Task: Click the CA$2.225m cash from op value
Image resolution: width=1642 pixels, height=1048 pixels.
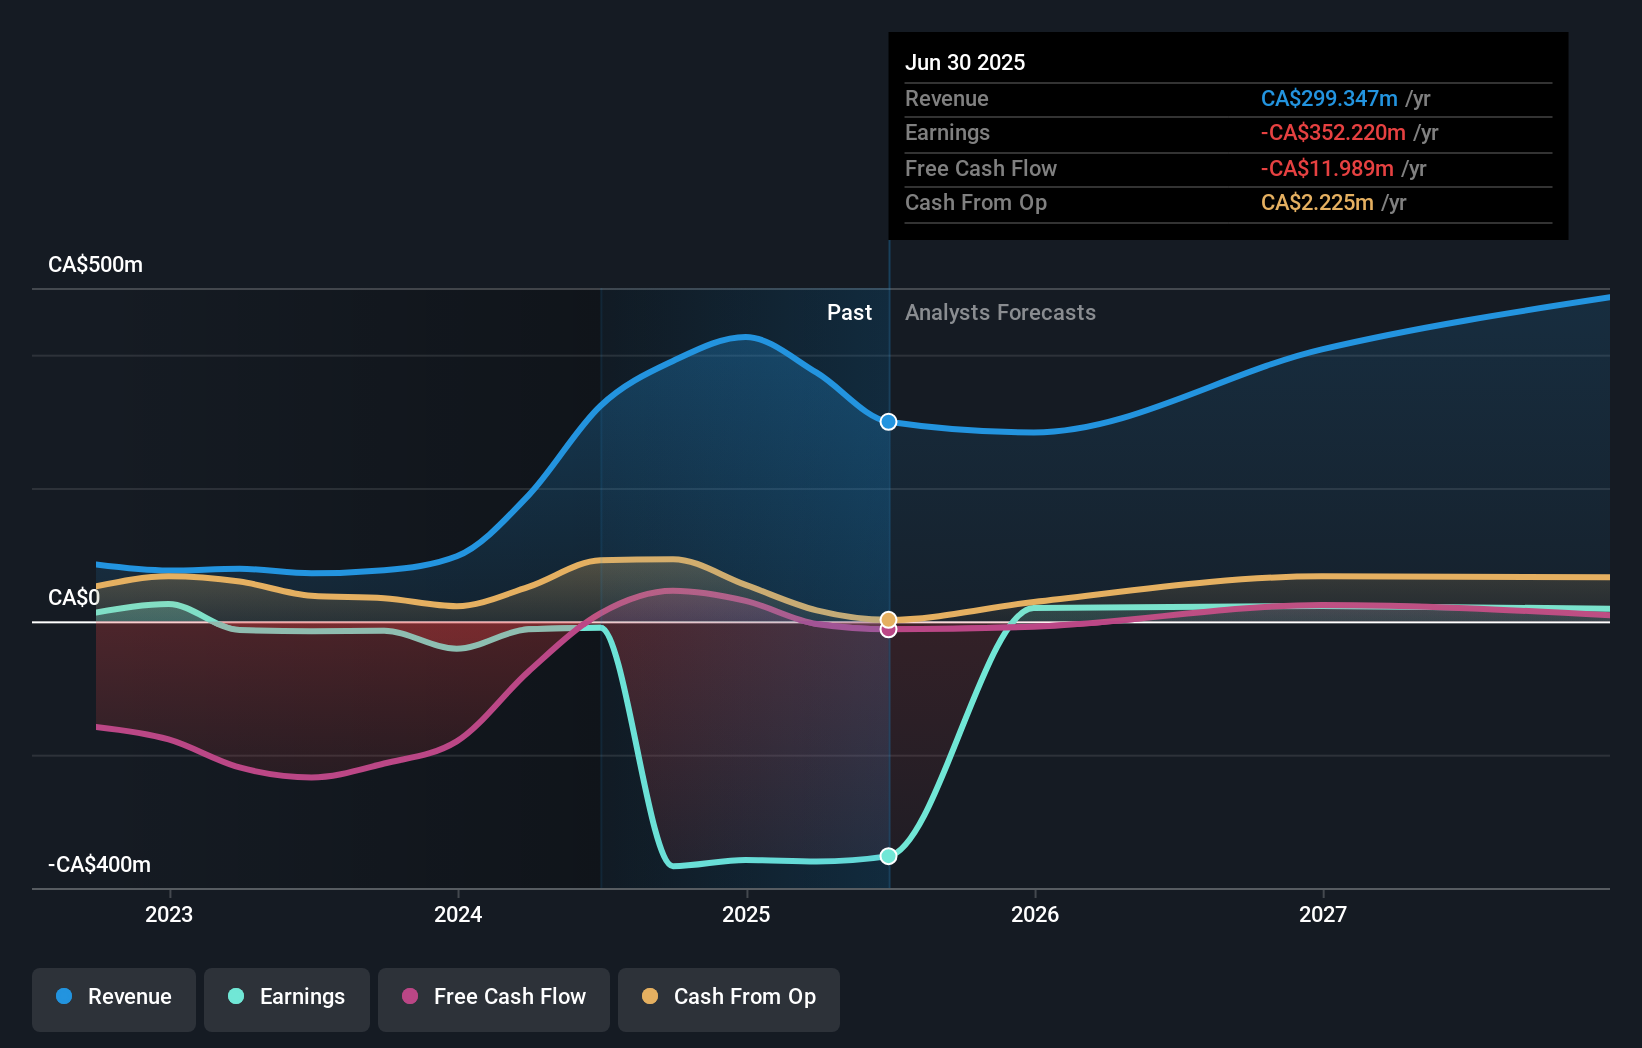Action: tap(1317, 203)
